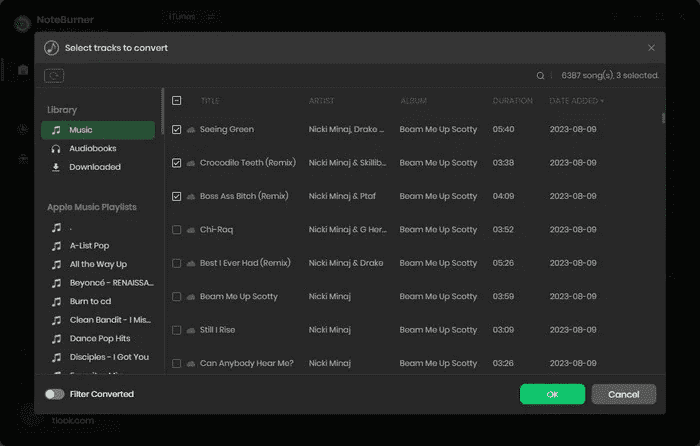Toggle the Filter Converted switch
Viewport: 700px width, 446px height.
click(55, 394)
